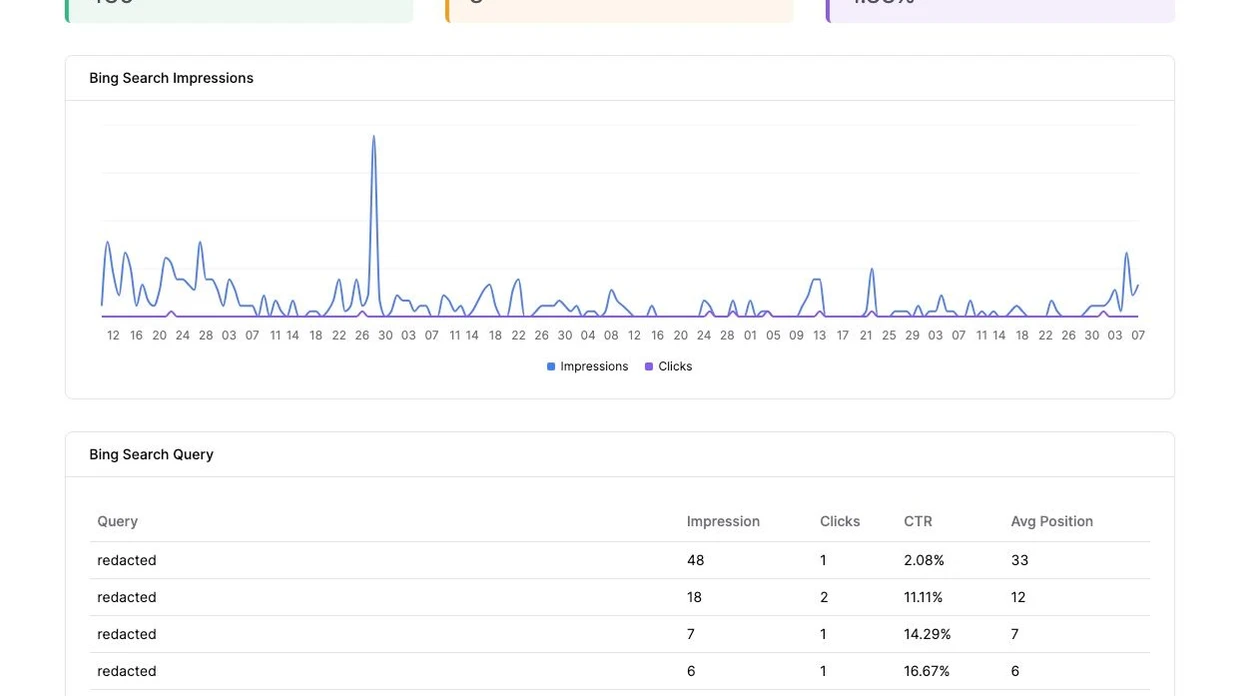The image size is (1237, 696).
Task: Click the clicks value 2 cell
Action: pos(824,597)
